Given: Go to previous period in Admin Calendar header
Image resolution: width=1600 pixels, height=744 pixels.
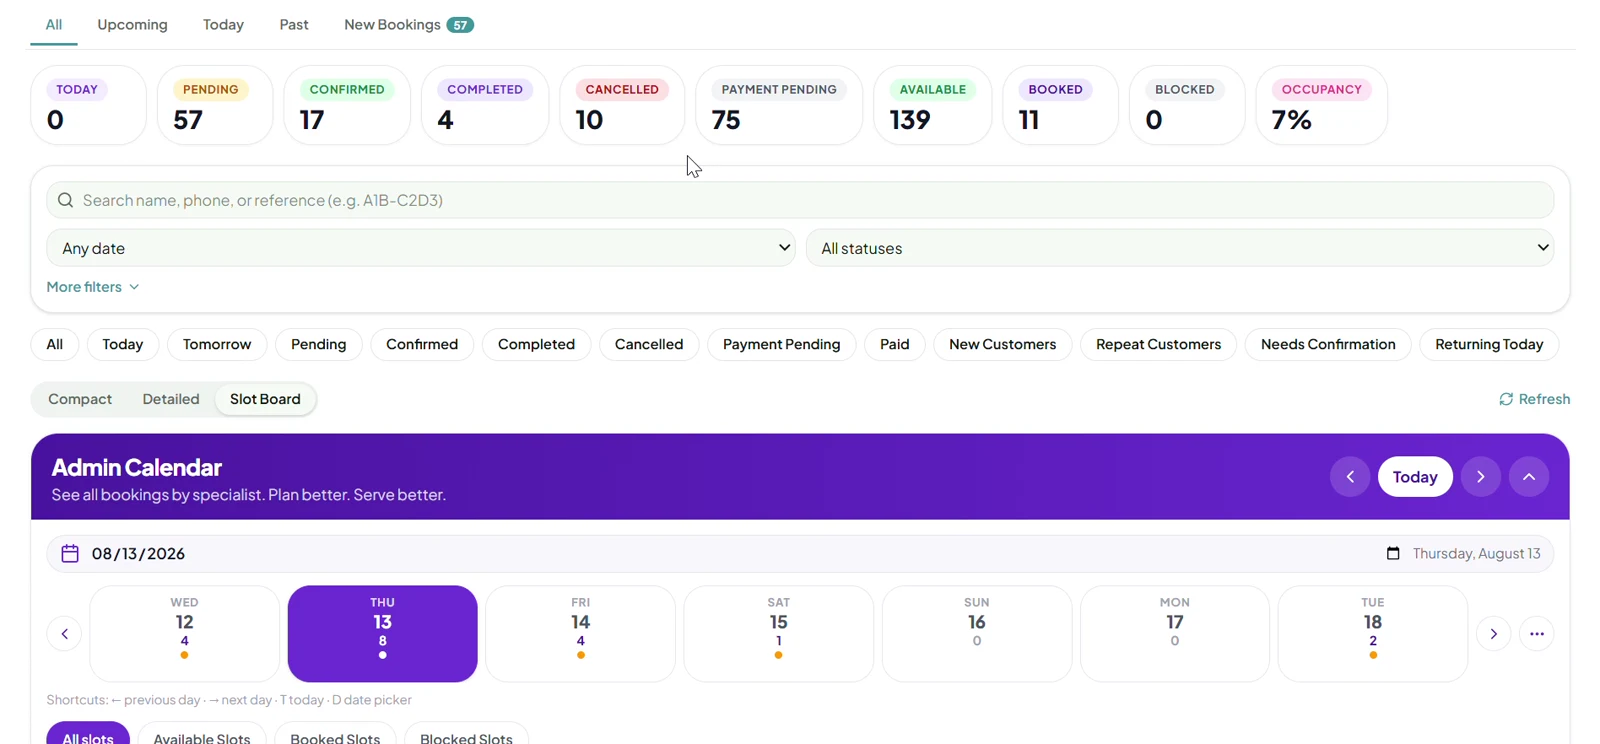Looking at the screenshot, I should 1350,477.
